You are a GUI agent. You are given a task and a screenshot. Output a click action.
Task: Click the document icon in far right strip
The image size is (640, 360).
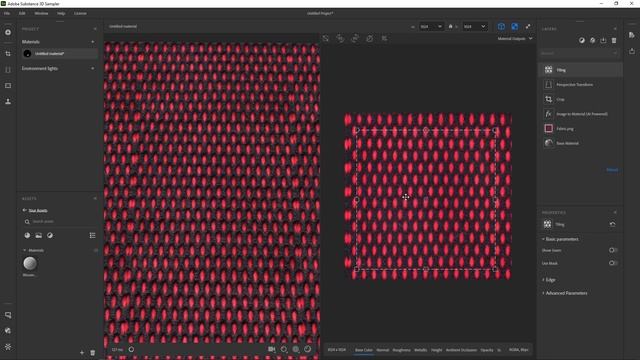click(632, 35)
